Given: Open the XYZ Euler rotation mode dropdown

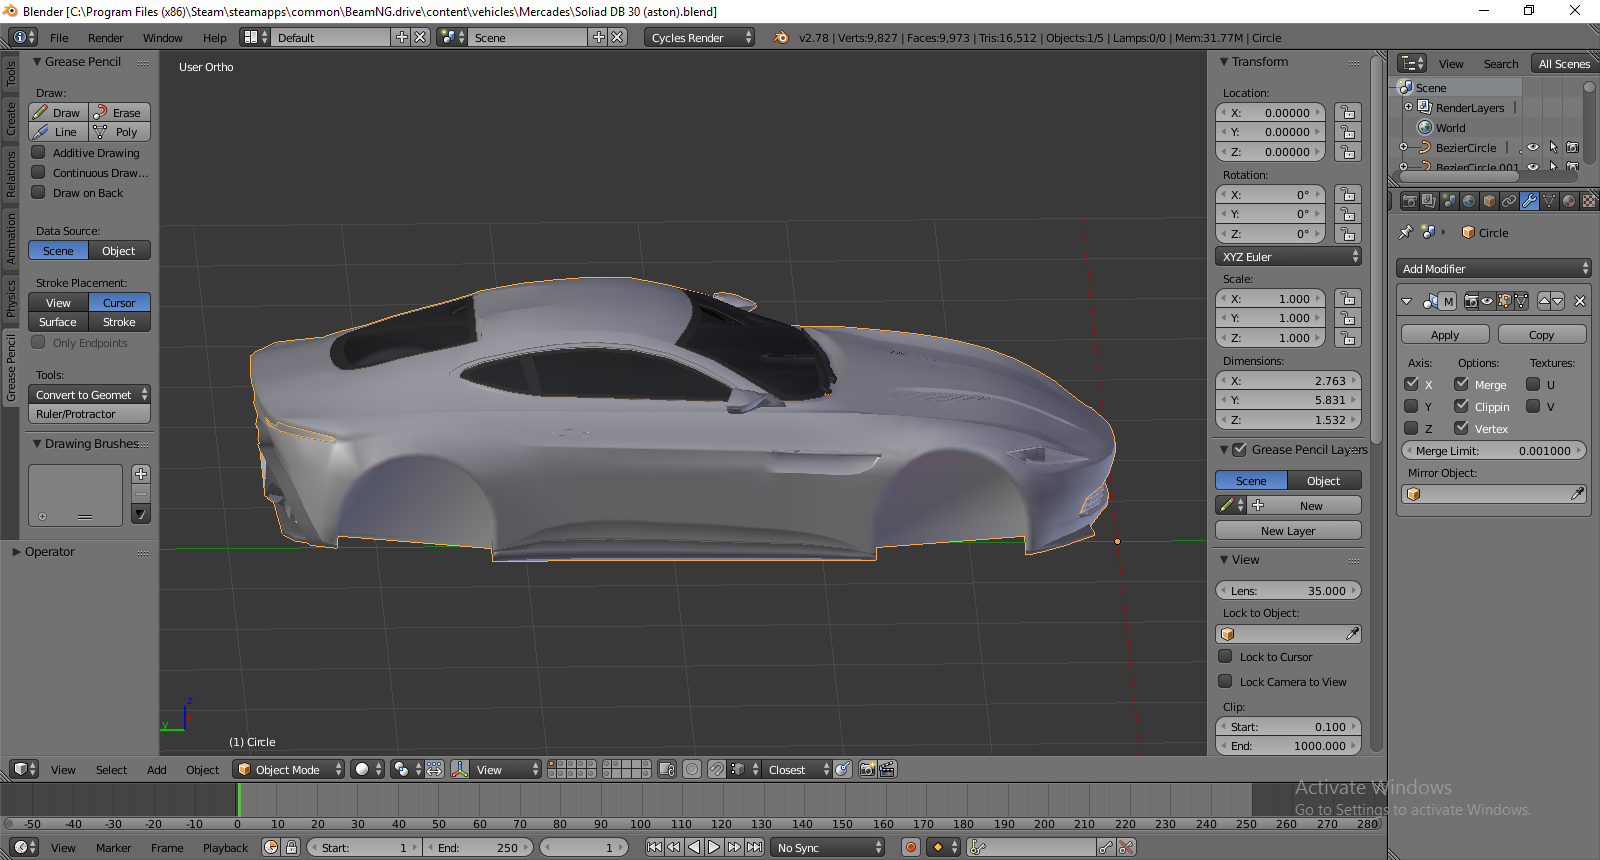Looking at the screenshot, I should [x=1288, y=257].
